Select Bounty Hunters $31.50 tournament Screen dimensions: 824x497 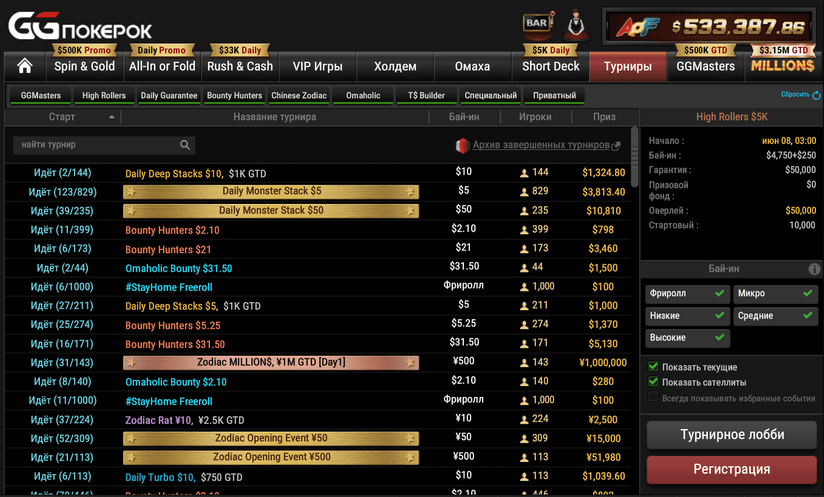tap(318, 344)
